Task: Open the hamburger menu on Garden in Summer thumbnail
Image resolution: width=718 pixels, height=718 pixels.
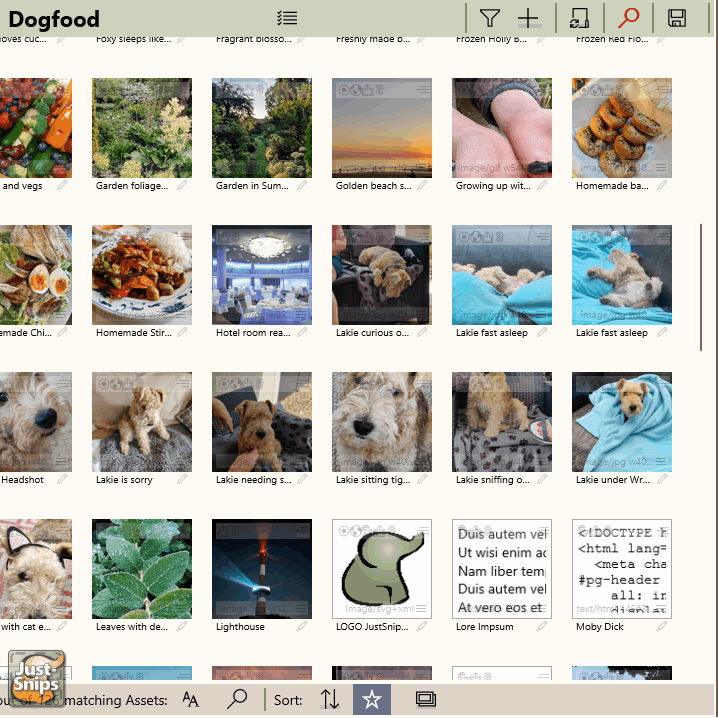Action: click(303, 90)
